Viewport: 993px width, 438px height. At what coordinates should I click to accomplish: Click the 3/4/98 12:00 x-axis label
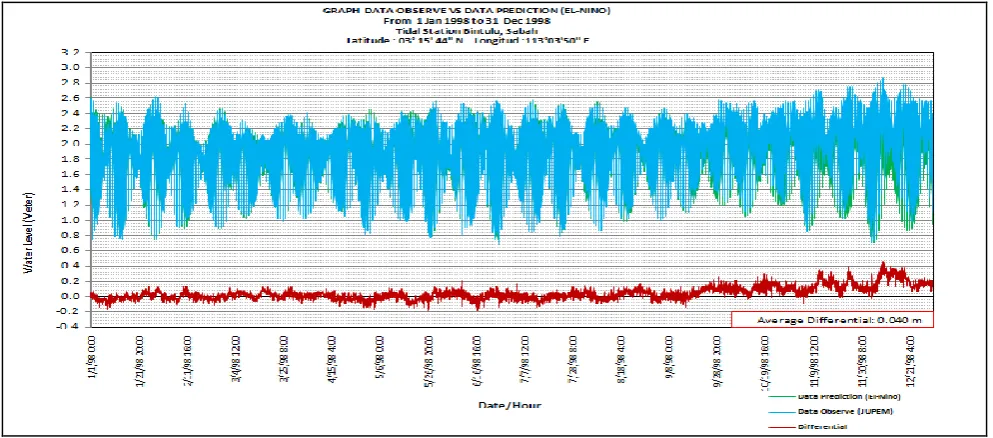click(x=237, y=358)
